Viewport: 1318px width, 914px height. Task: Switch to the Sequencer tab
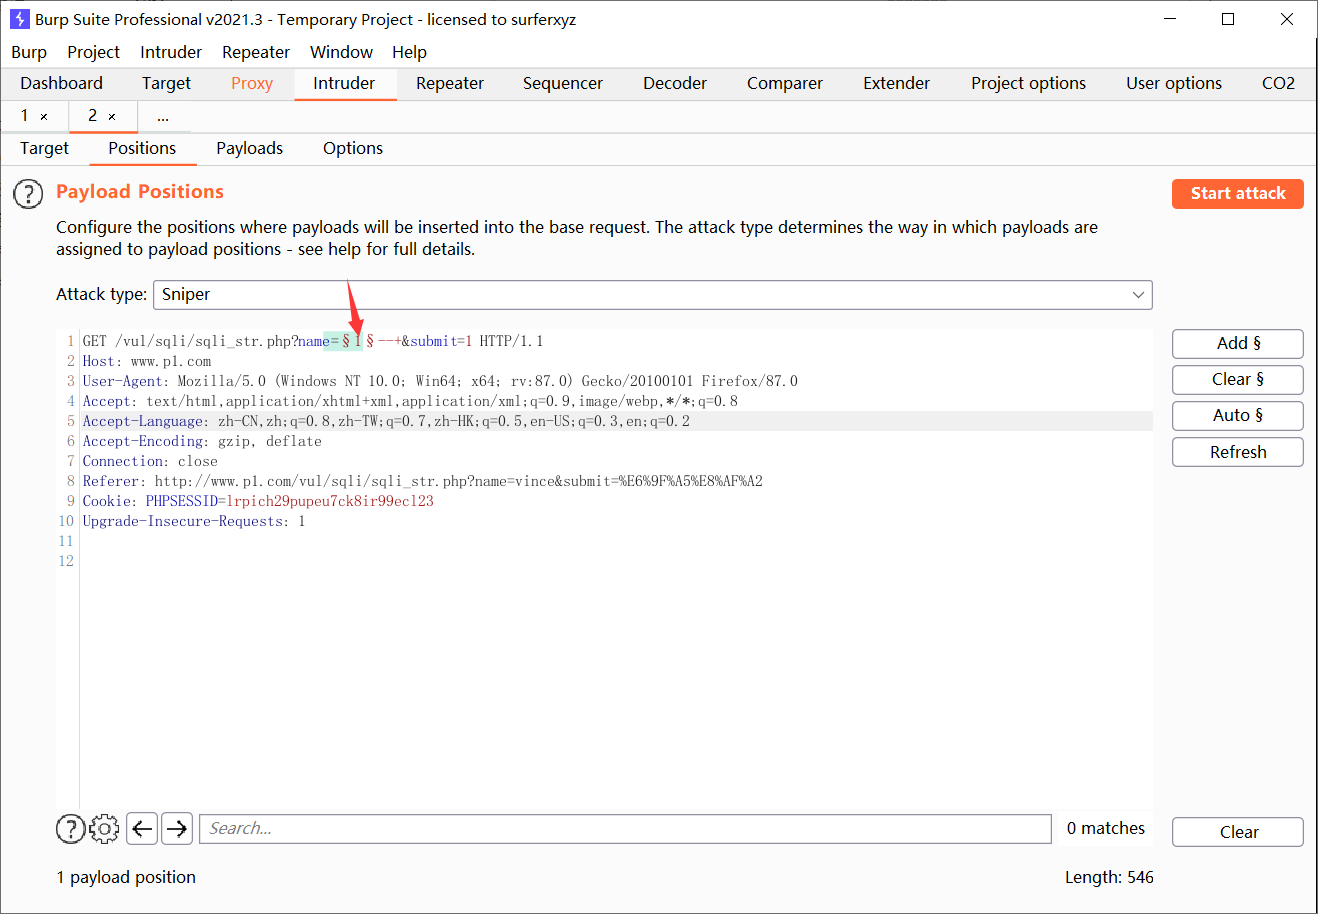pyautogui.click(x=563, y=83)
